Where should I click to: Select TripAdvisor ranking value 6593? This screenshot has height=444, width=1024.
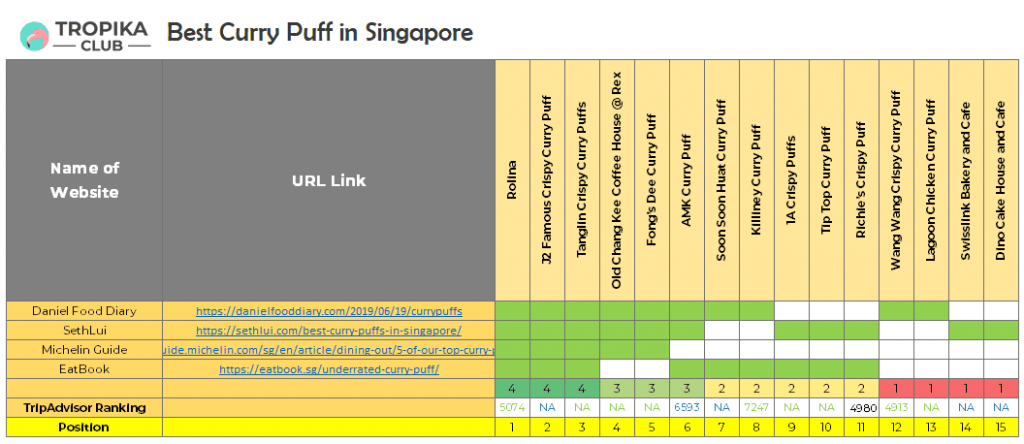click(687, 408)
